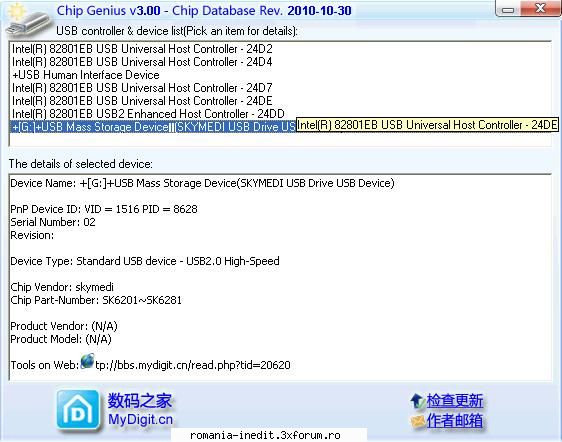
Task: Click the Device Name line in details
Action: tap(202, 183)
